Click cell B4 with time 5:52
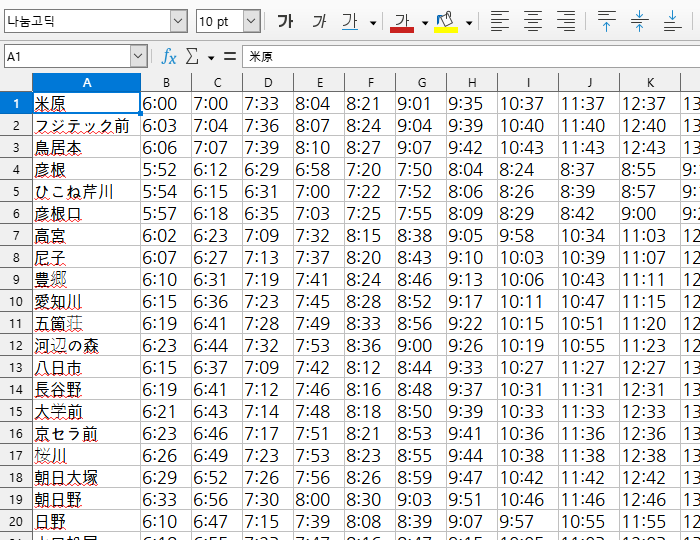 point(166,169)
